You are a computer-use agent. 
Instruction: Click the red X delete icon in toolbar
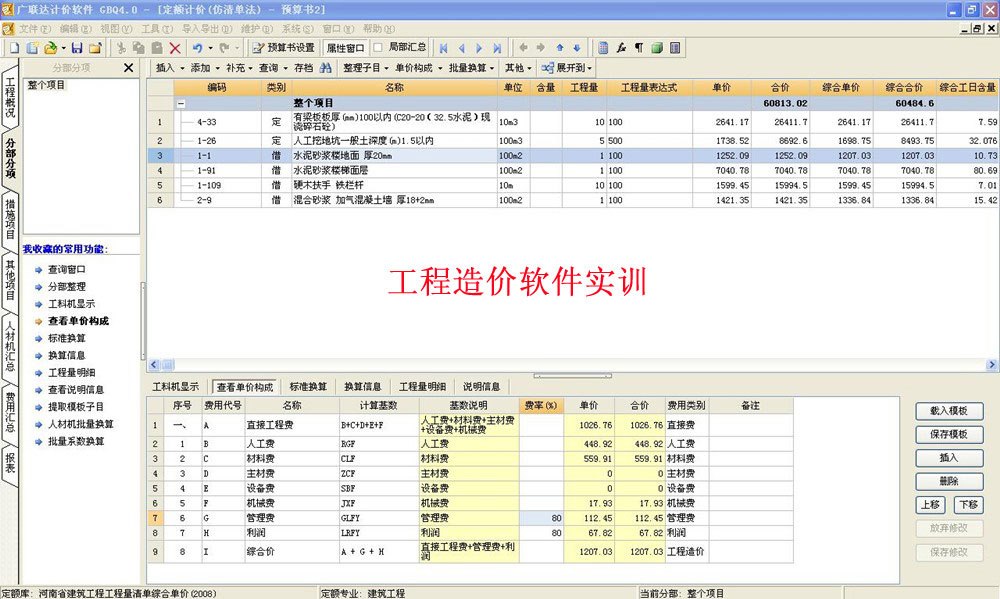(x=175, y=47)
